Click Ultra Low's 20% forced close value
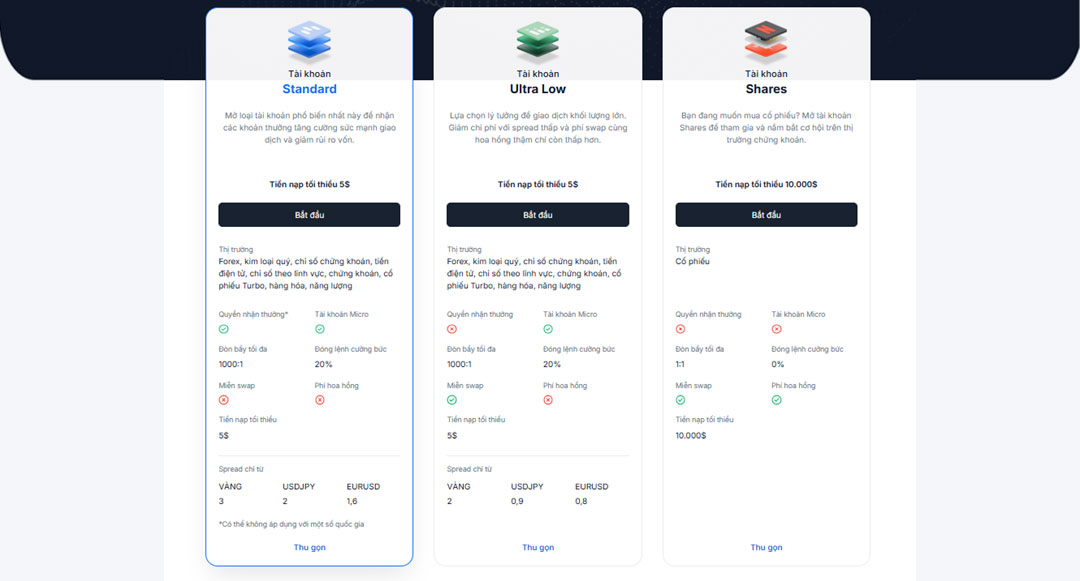This screenshot has width=1080, height=581. click(x=552, y=364)
